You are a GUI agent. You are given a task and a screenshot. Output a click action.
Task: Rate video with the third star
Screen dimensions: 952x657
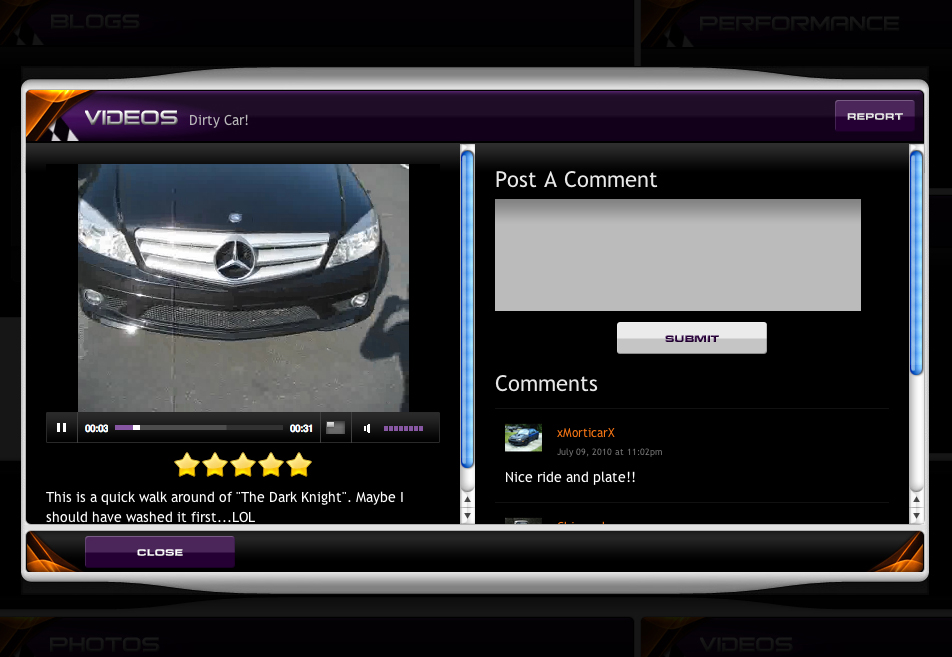pos(243,465)
